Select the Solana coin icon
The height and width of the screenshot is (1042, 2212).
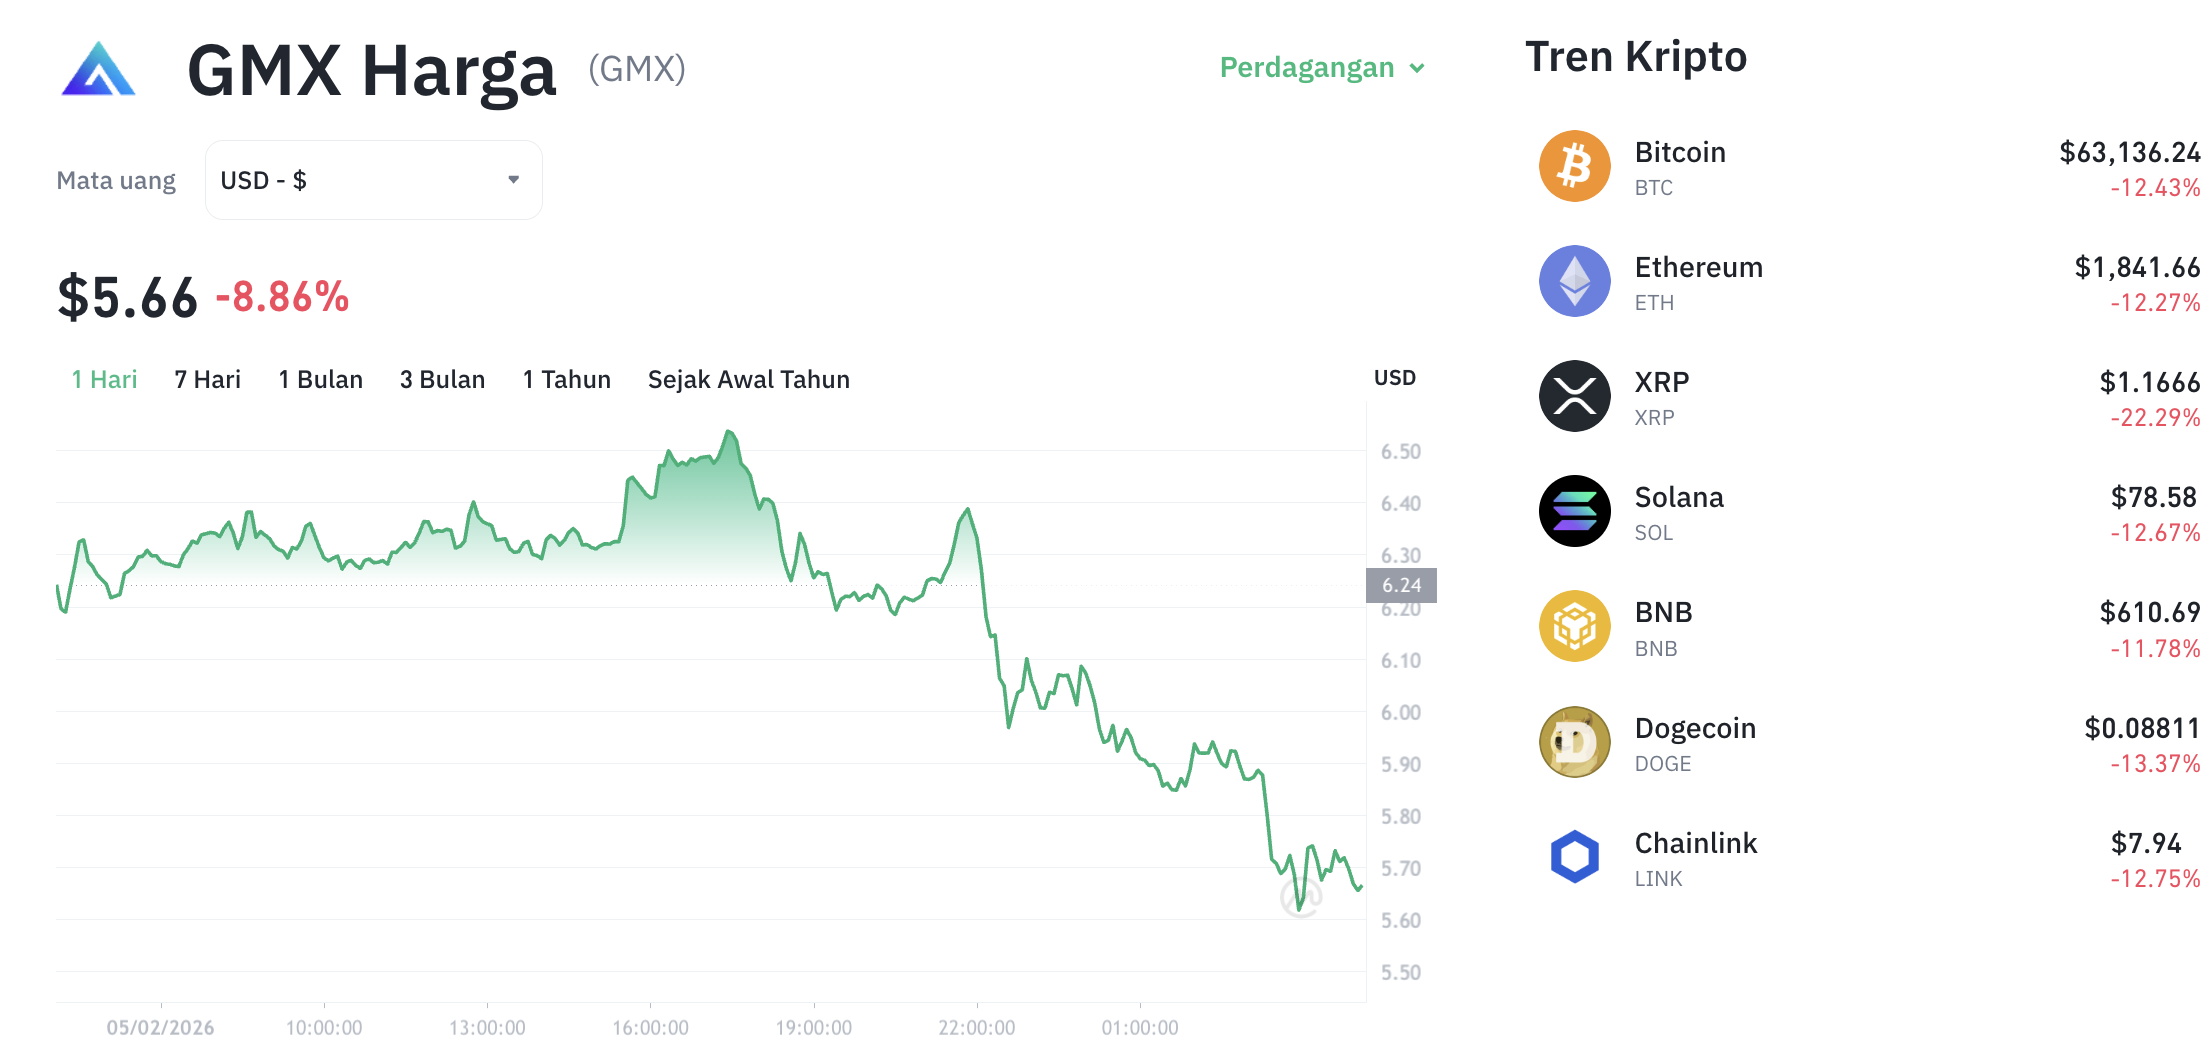pyautogui.click(x=1574, y=511)
